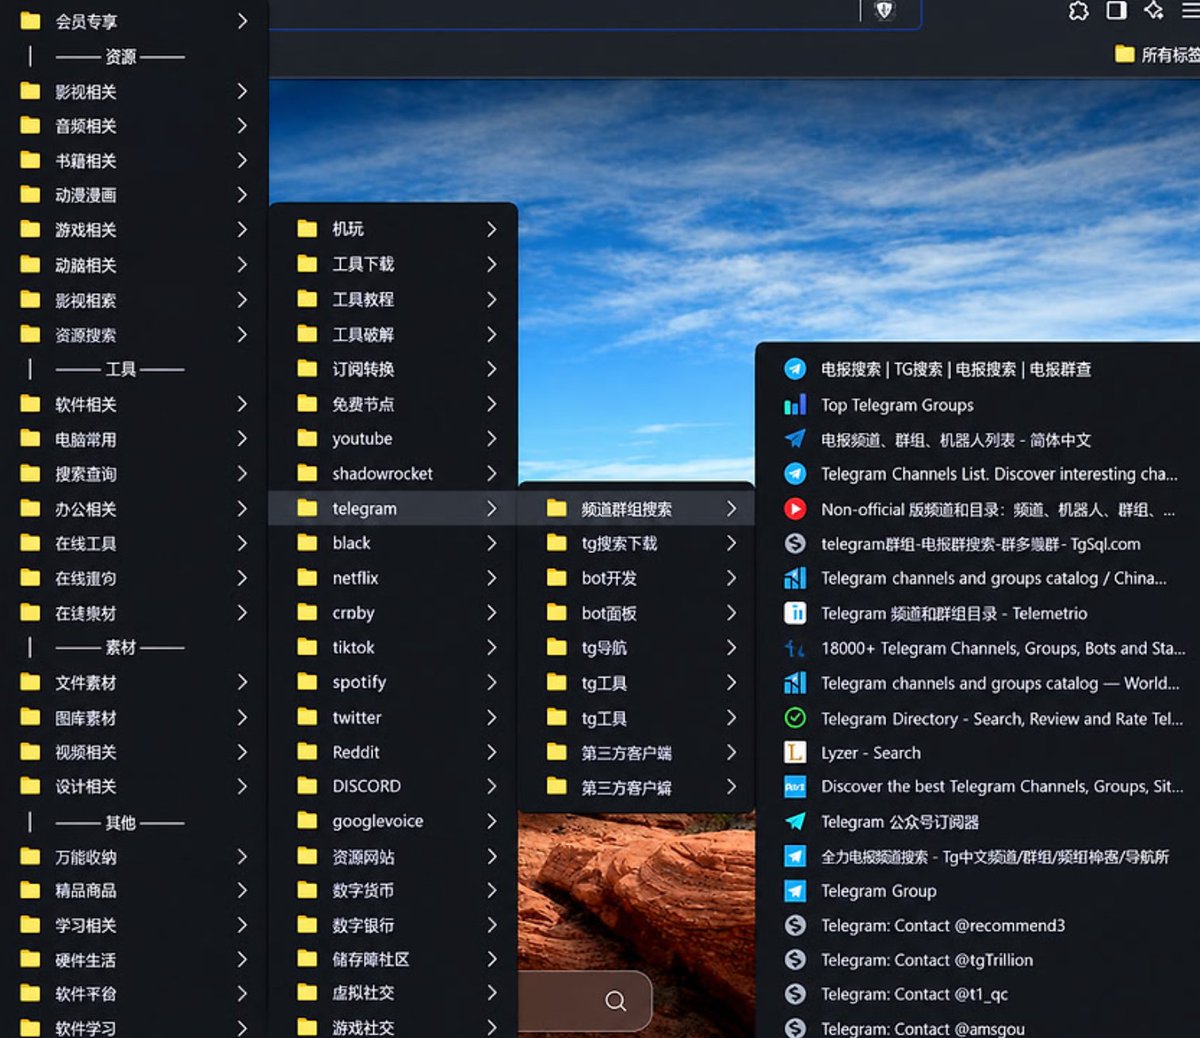
Task: Click the folder icon beside DISCORD
Action: (x=307, y=786)
